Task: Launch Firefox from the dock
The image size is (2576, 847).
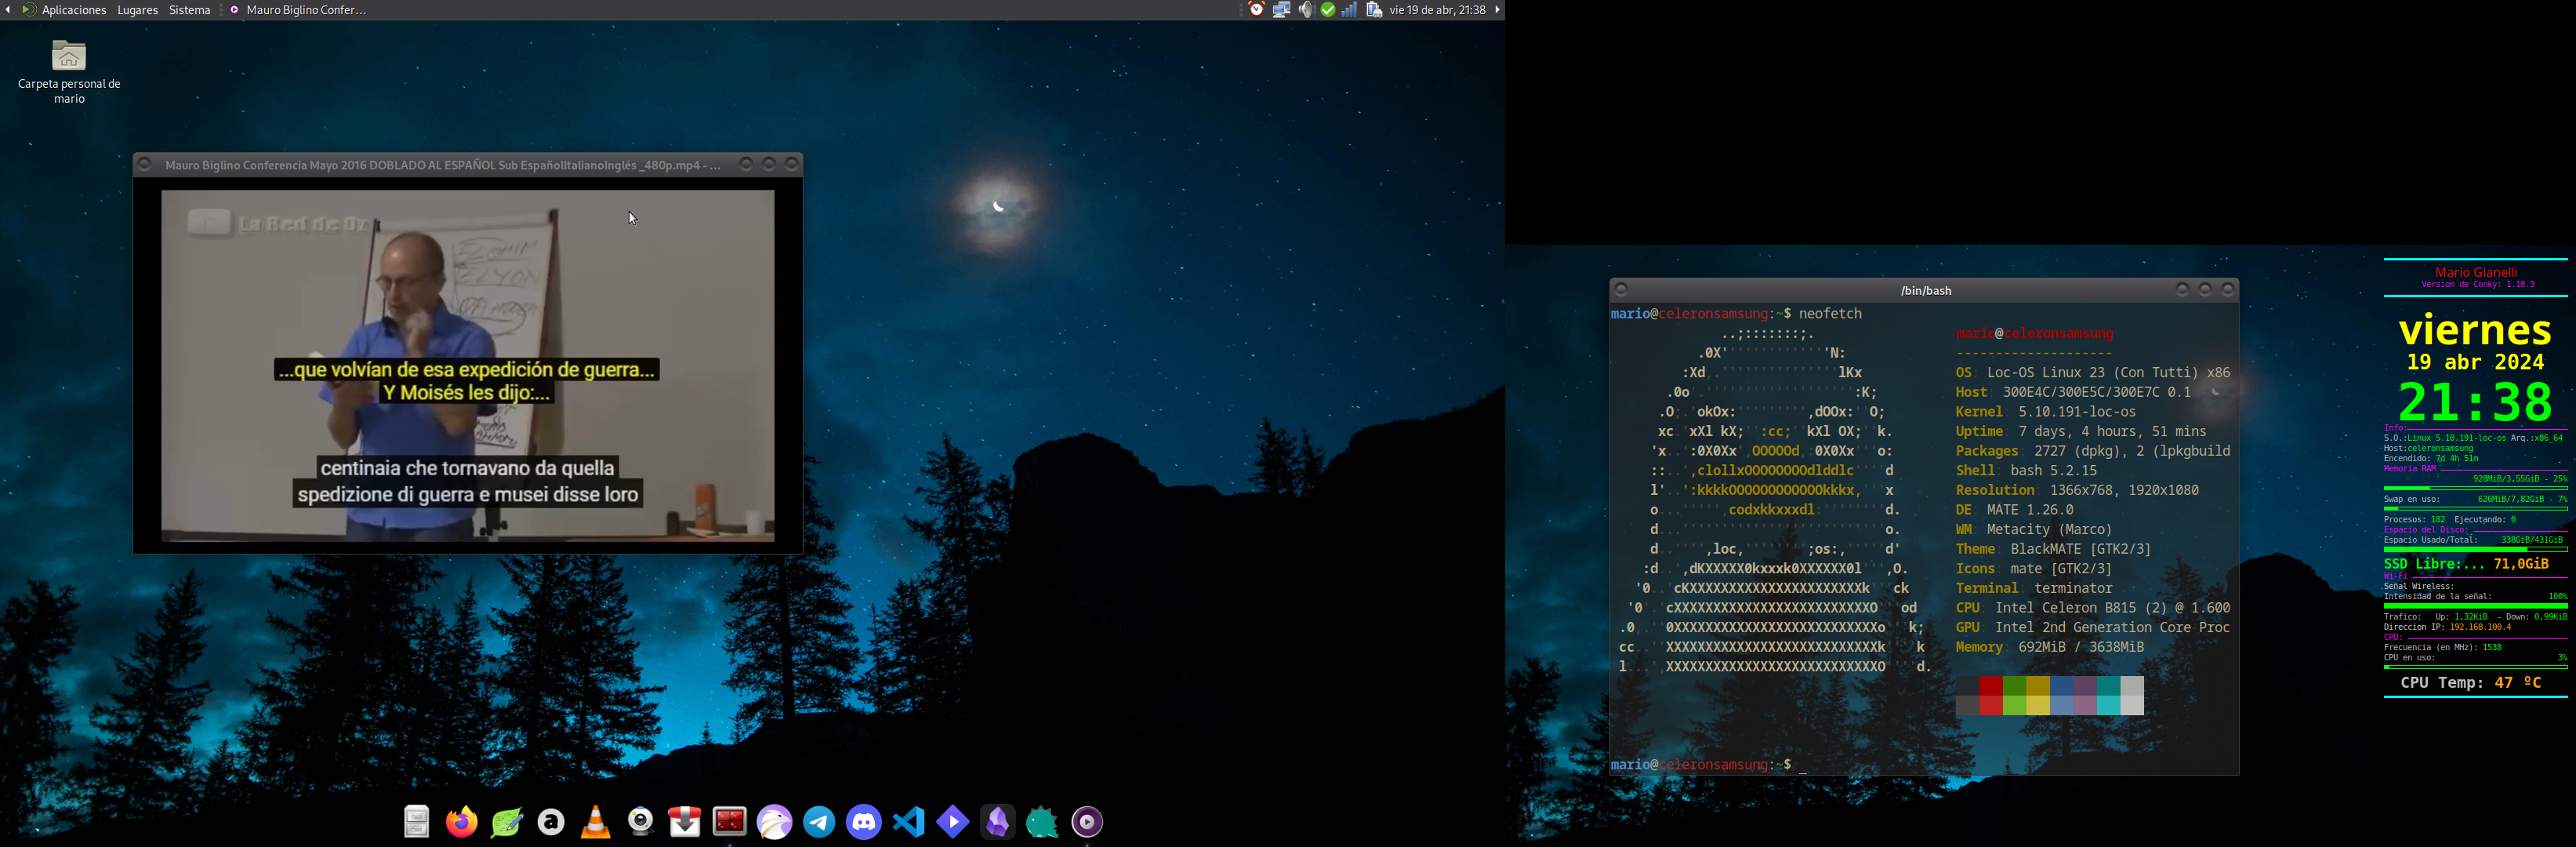Action: coord(461,822)
